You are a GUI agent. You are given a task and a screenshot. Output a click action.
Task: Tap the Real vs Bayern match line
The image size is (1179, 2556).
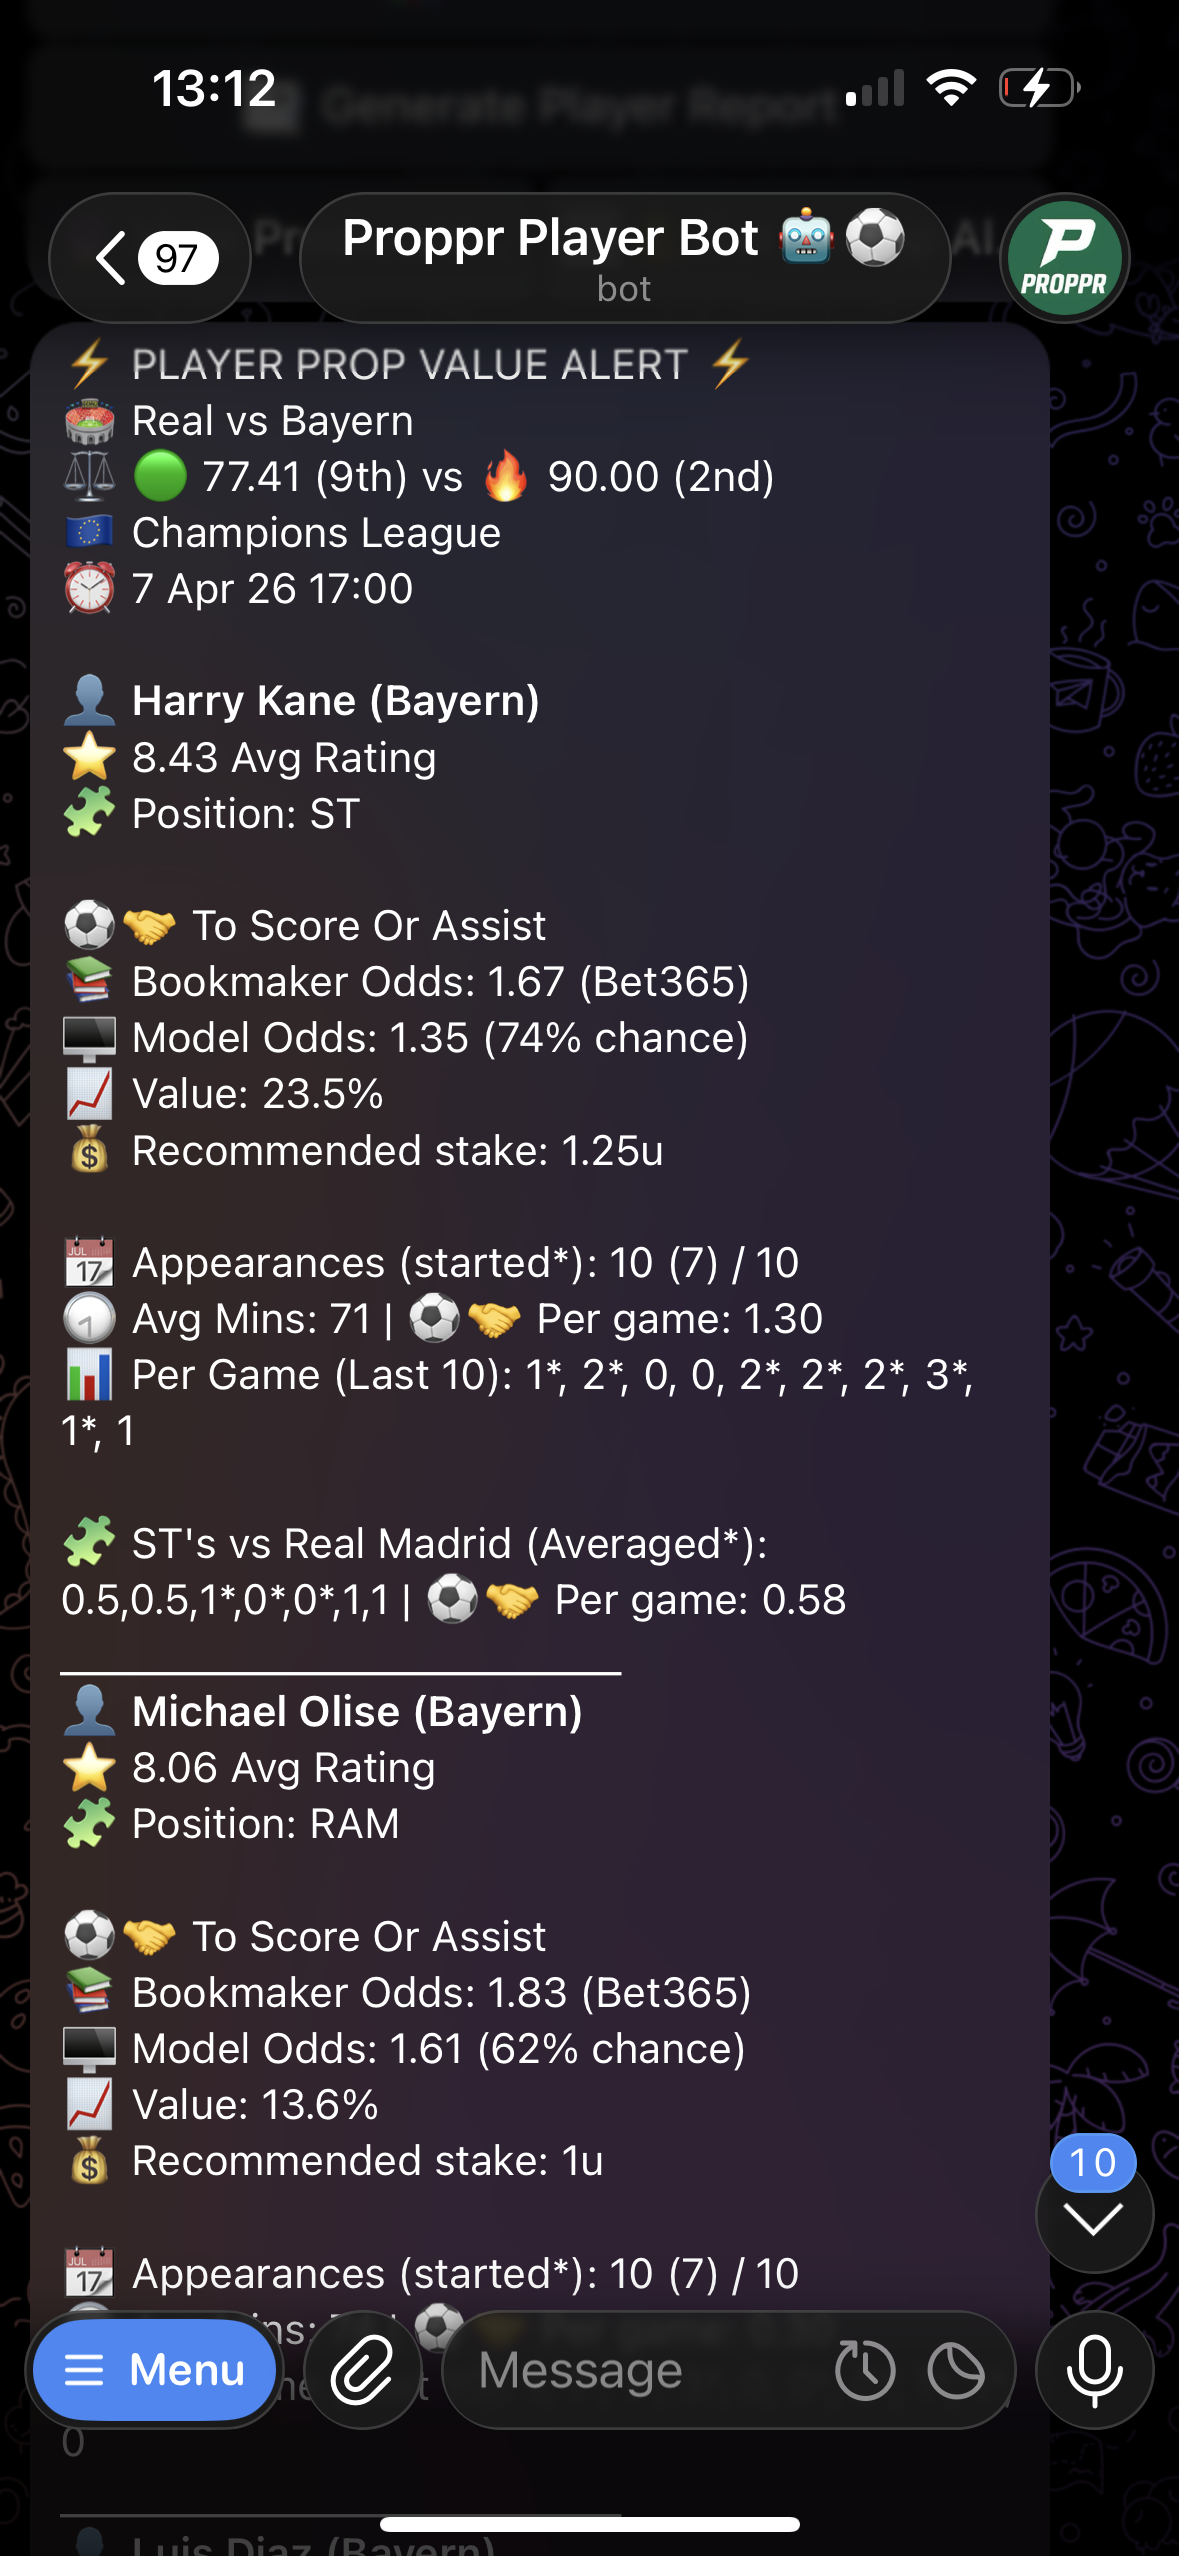(273, 421)
